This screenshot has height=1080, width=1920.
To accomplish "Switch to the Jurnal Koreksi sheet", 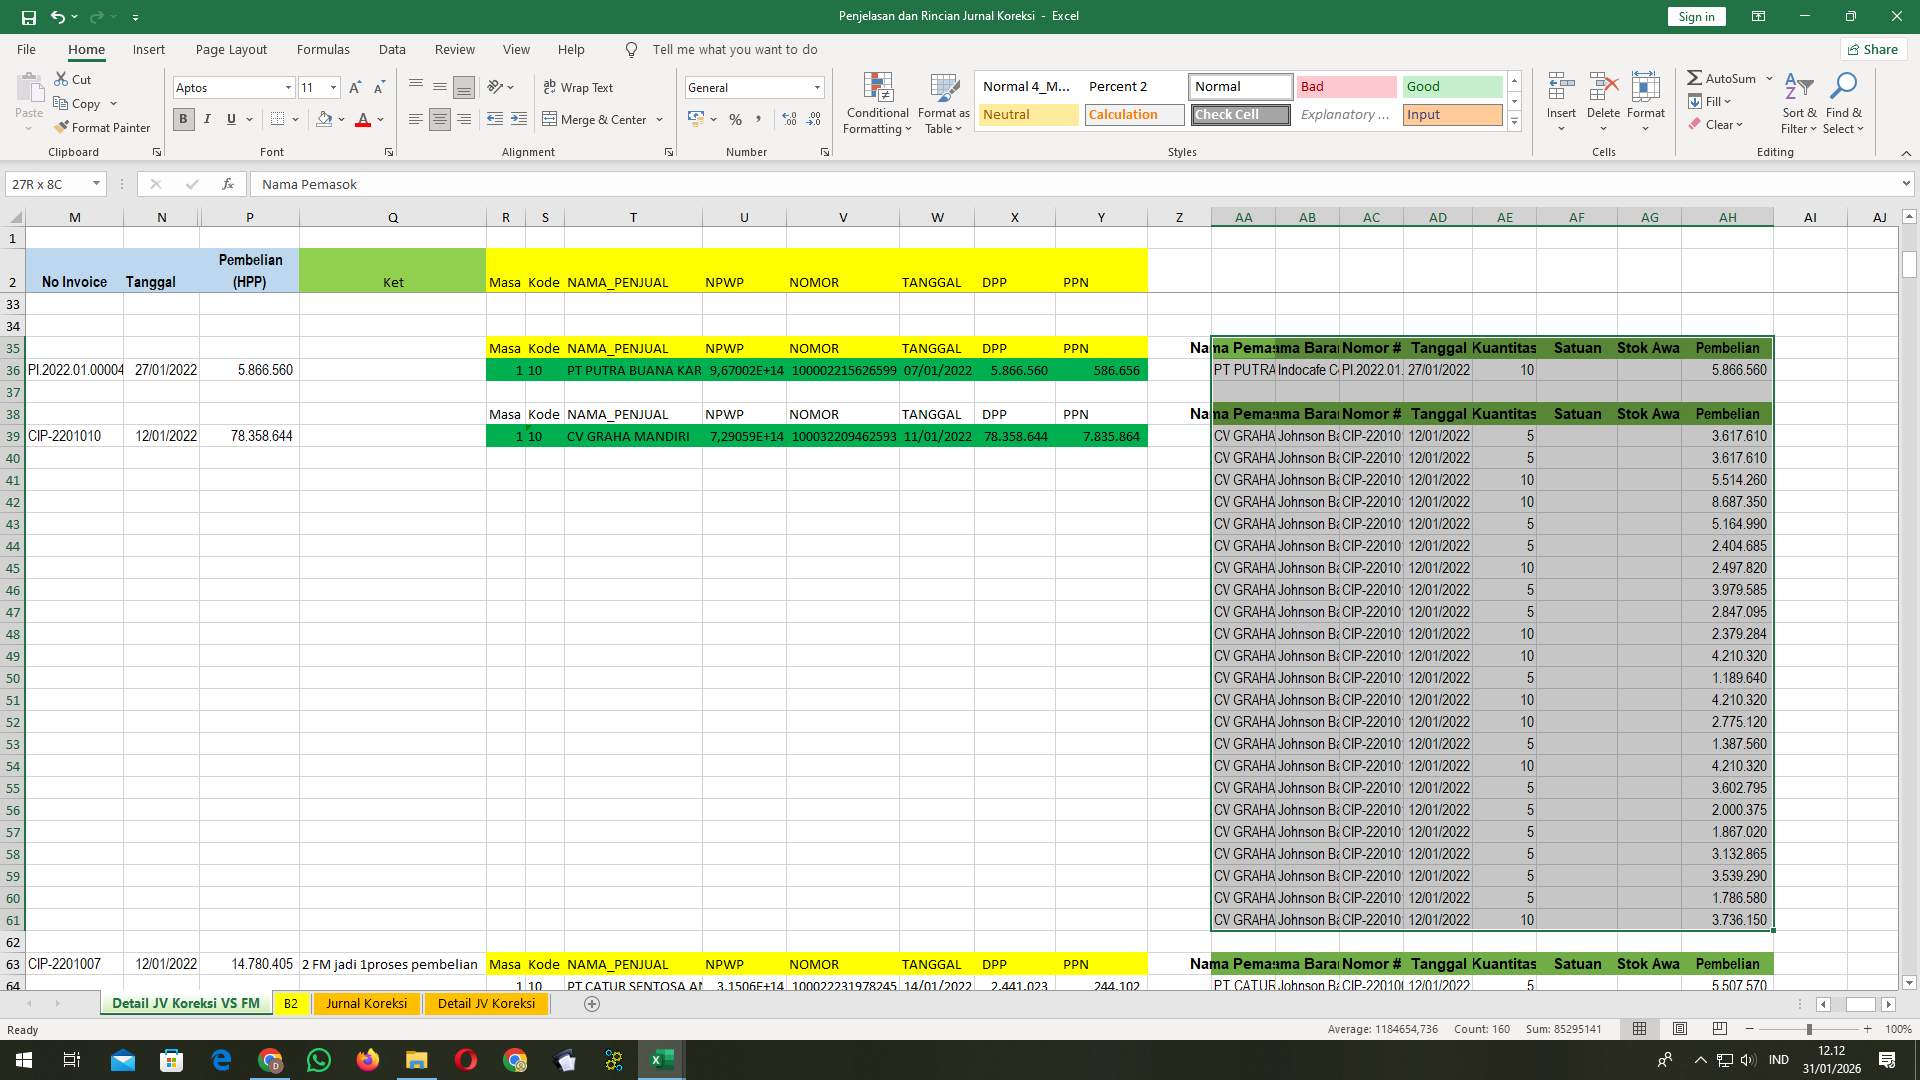I will pos(366,1003).
